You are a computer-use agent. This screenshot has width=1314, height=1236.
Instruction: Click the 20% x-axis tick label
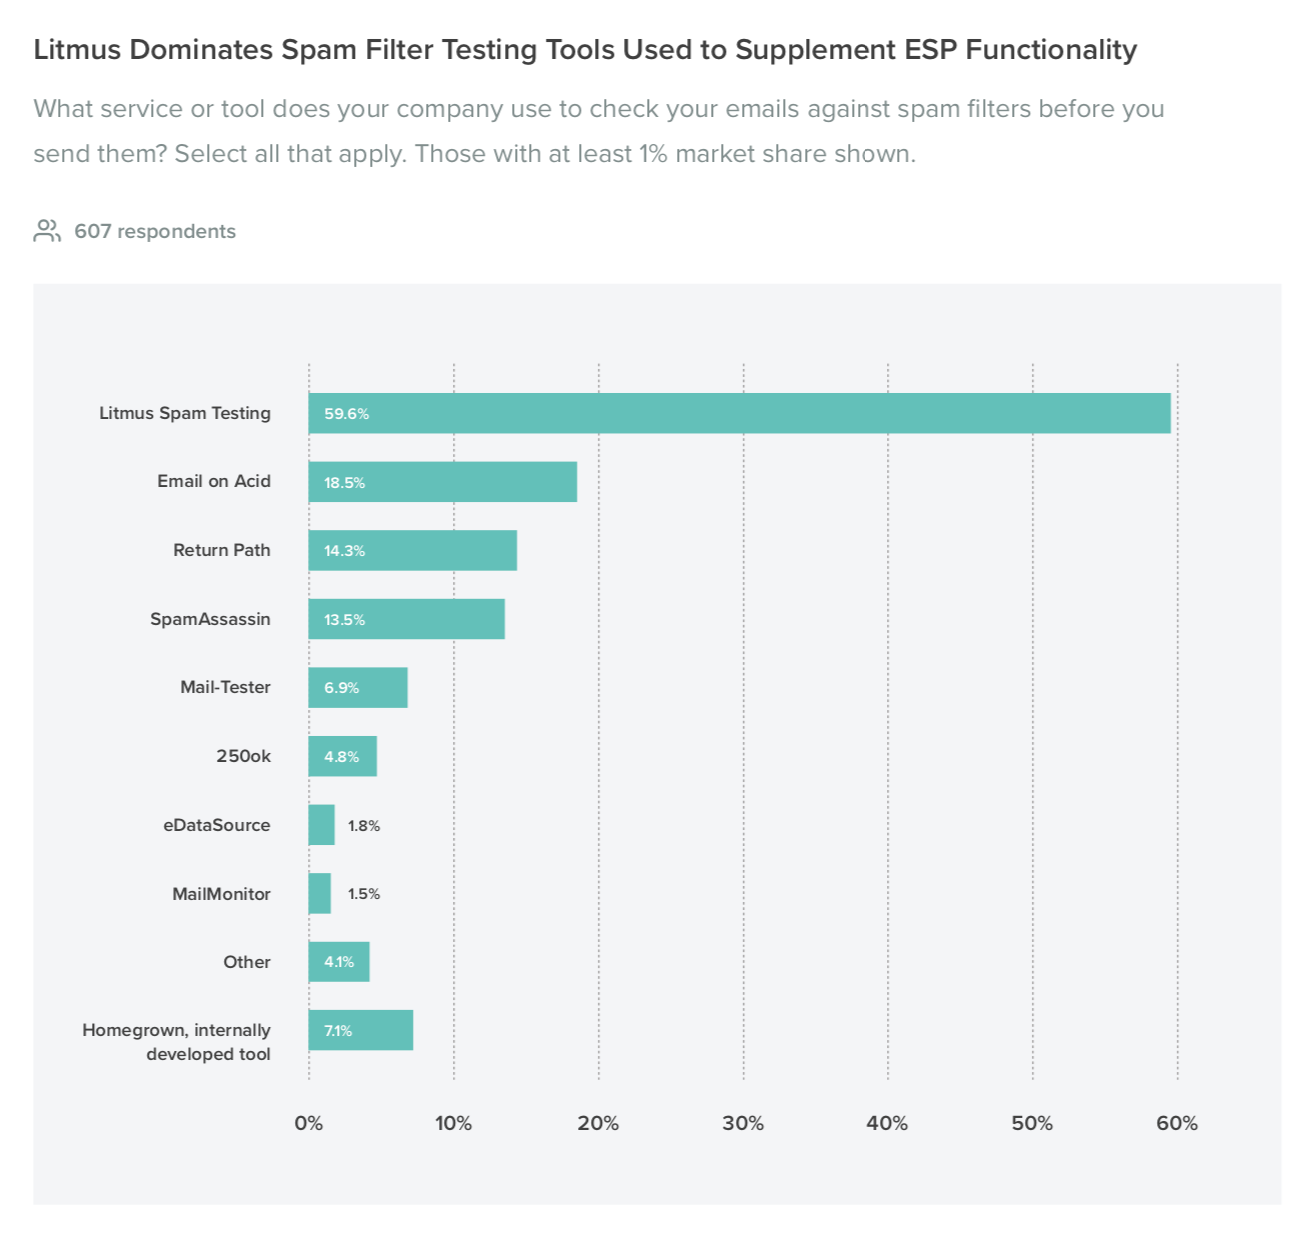click(x=598, y=1123)
